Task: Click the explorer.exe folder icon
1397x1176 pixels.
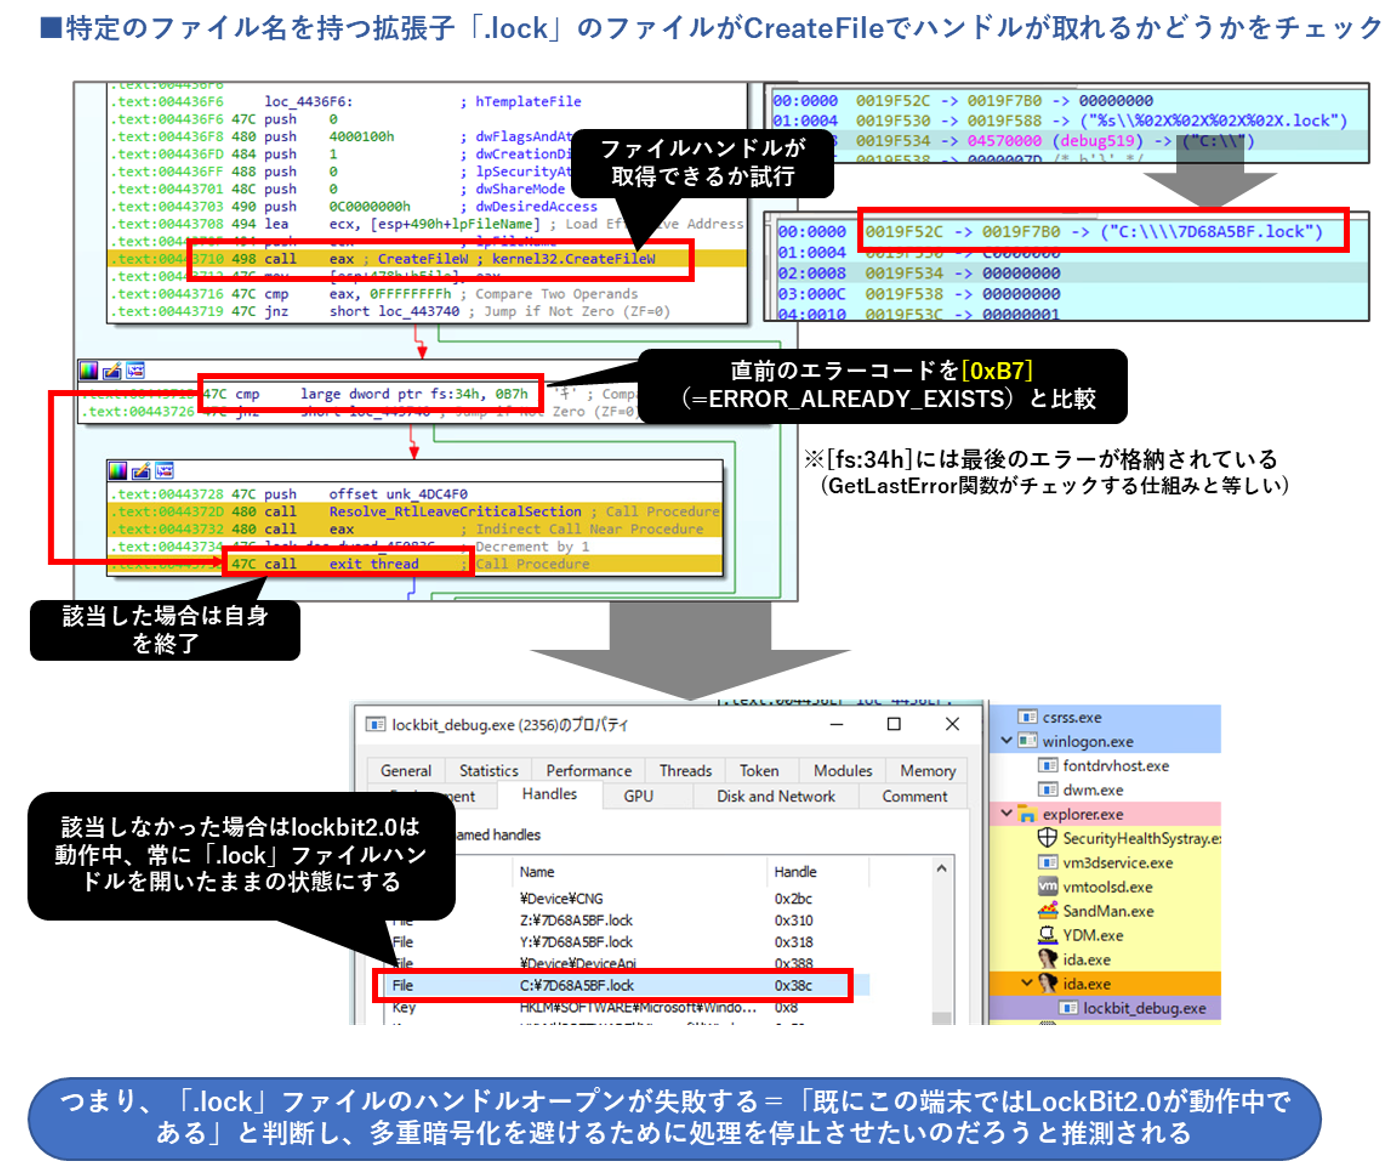Action: click(x=1027, y=814)
